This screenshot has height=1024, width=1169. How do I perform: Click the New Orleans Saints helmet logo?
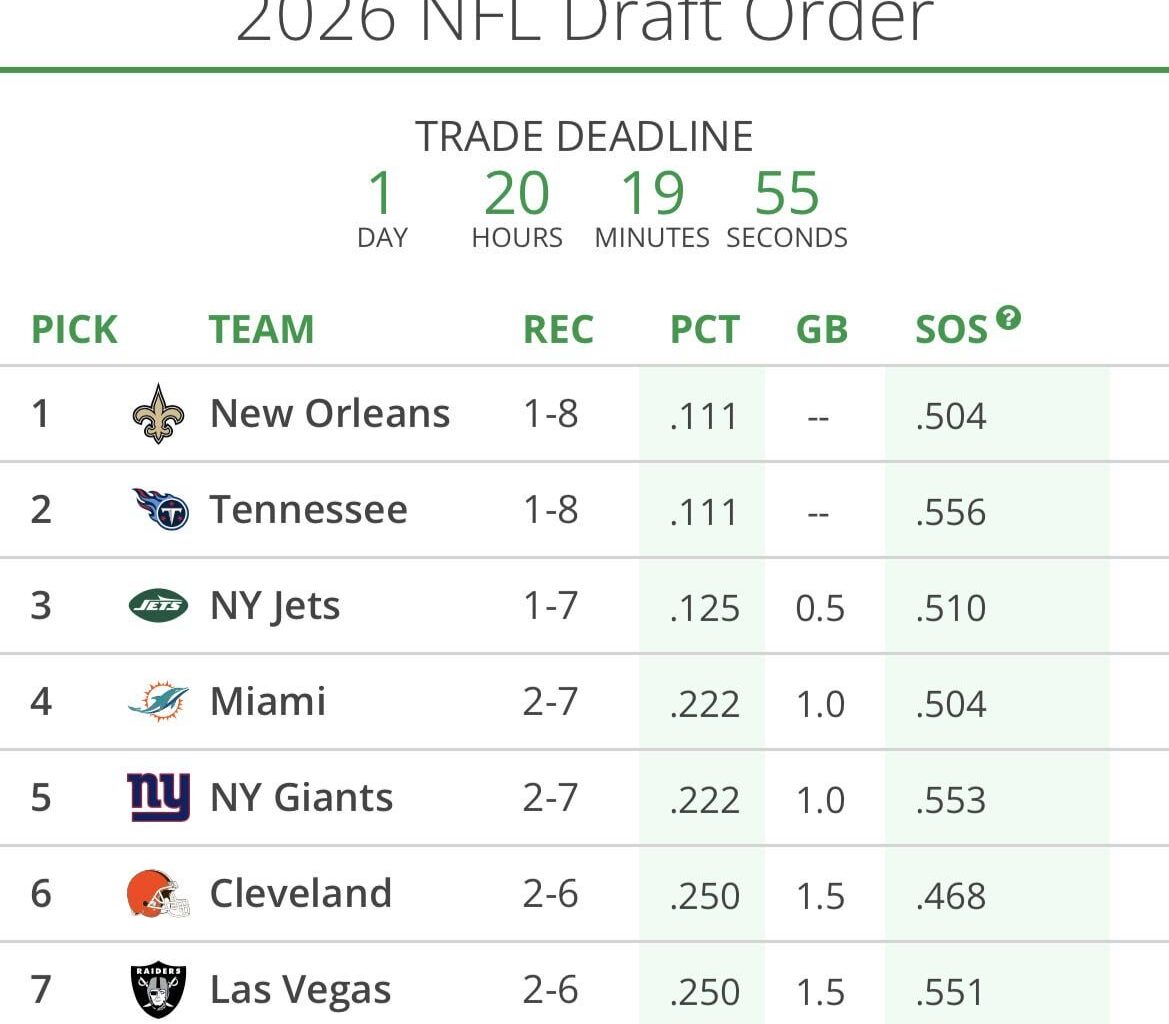coord(160,413)
